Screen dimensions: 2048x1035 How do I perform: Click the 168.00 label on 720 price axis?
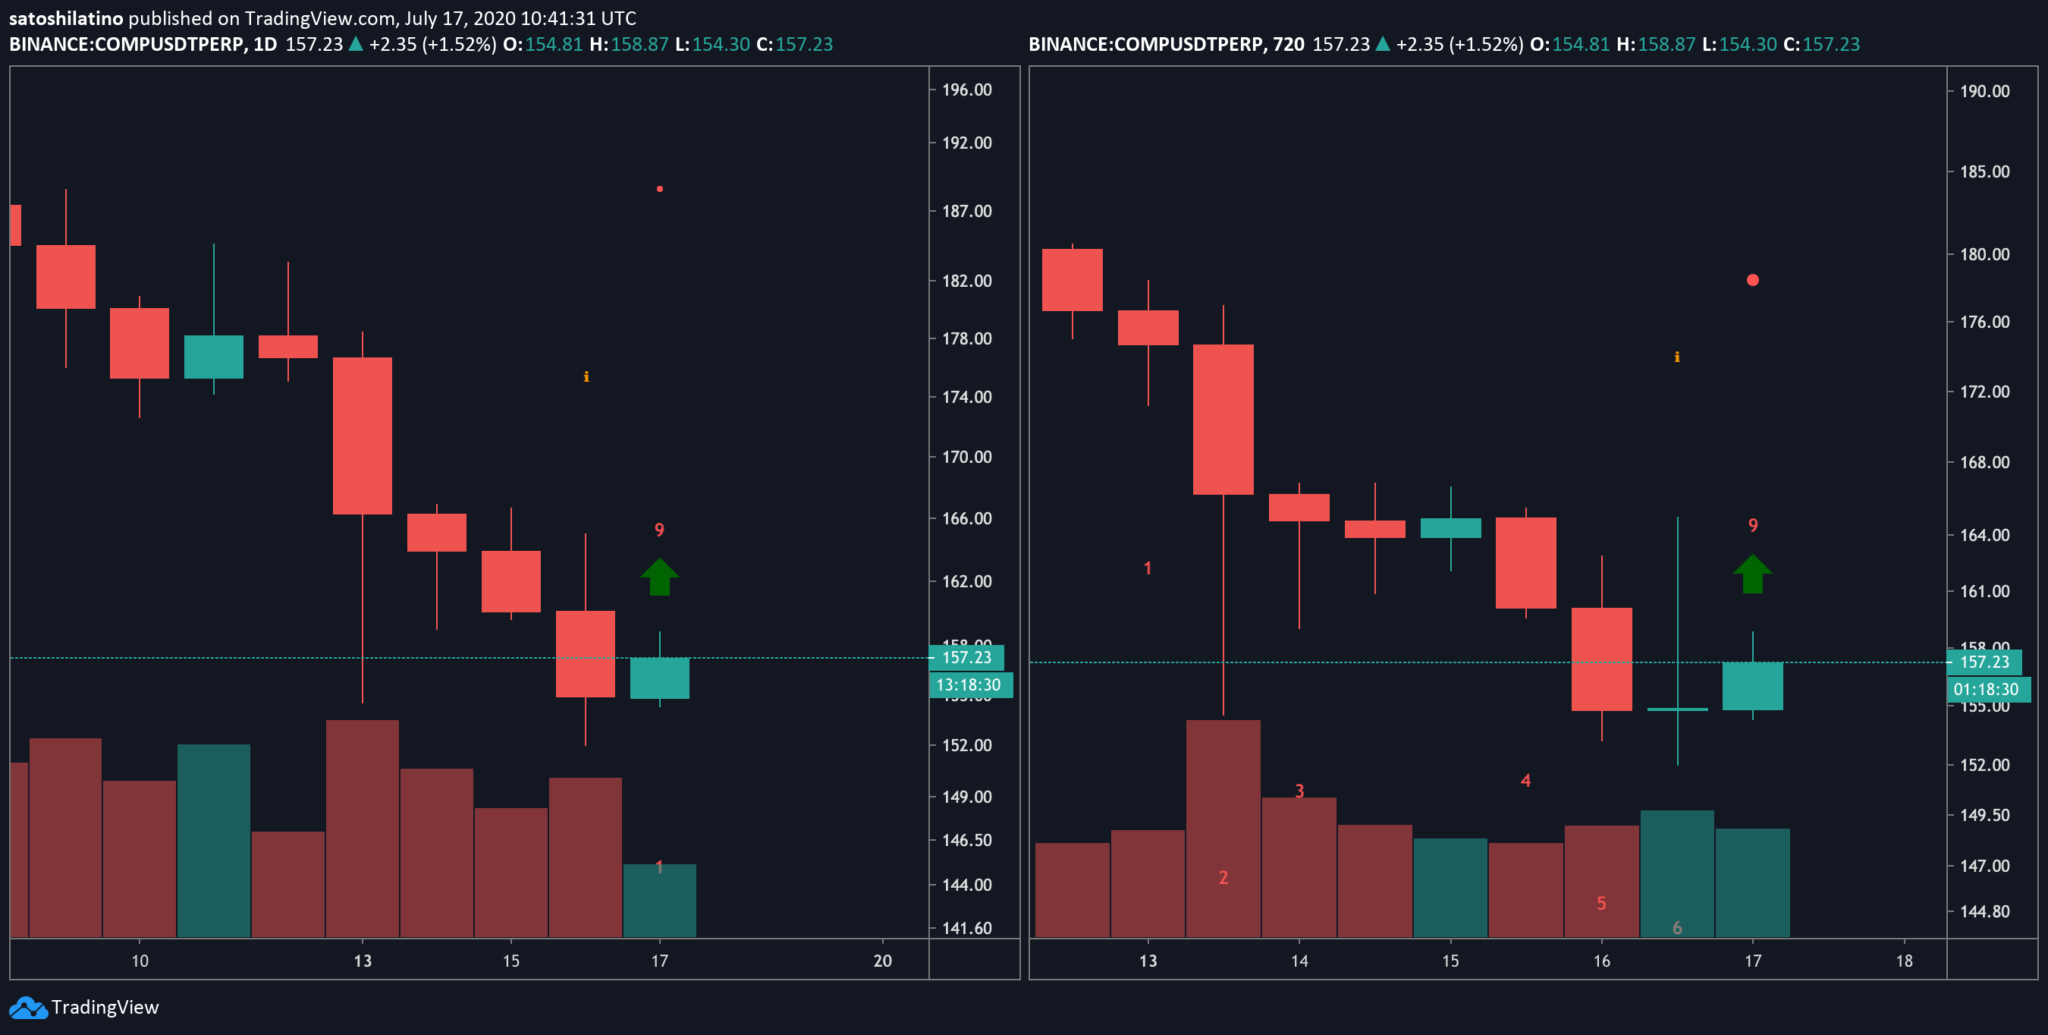pos(1985,462)
